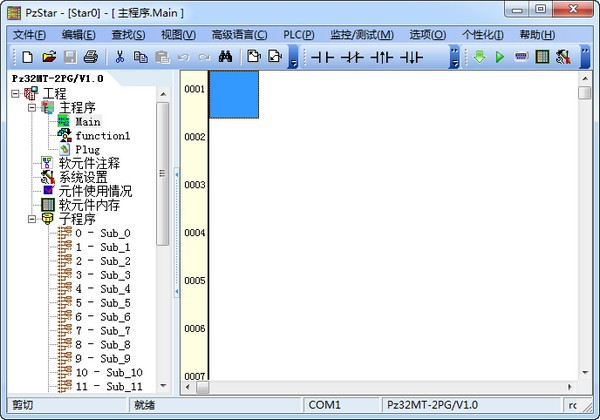Click the Cut scissors icon
The image size is (600, 420).
pos(120,57)
